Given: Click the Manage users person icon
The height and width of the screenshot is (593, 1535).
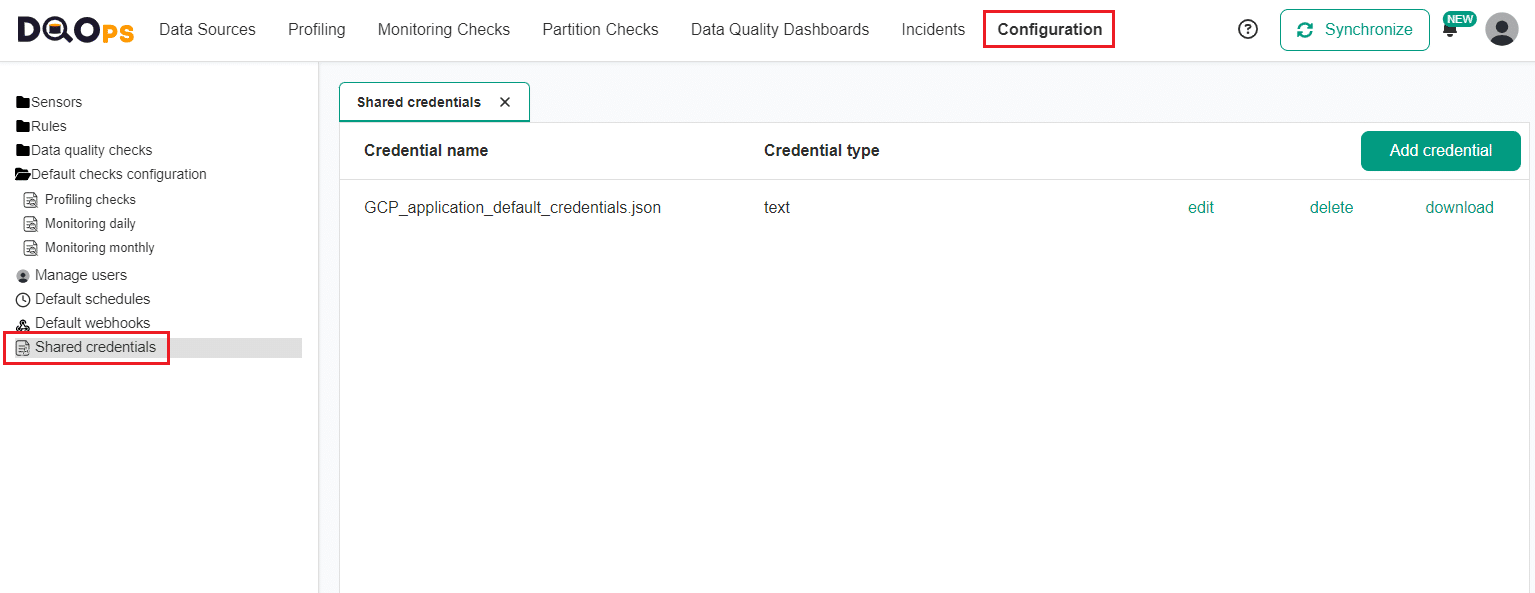Looking at the screenshot, I should 23,276.
